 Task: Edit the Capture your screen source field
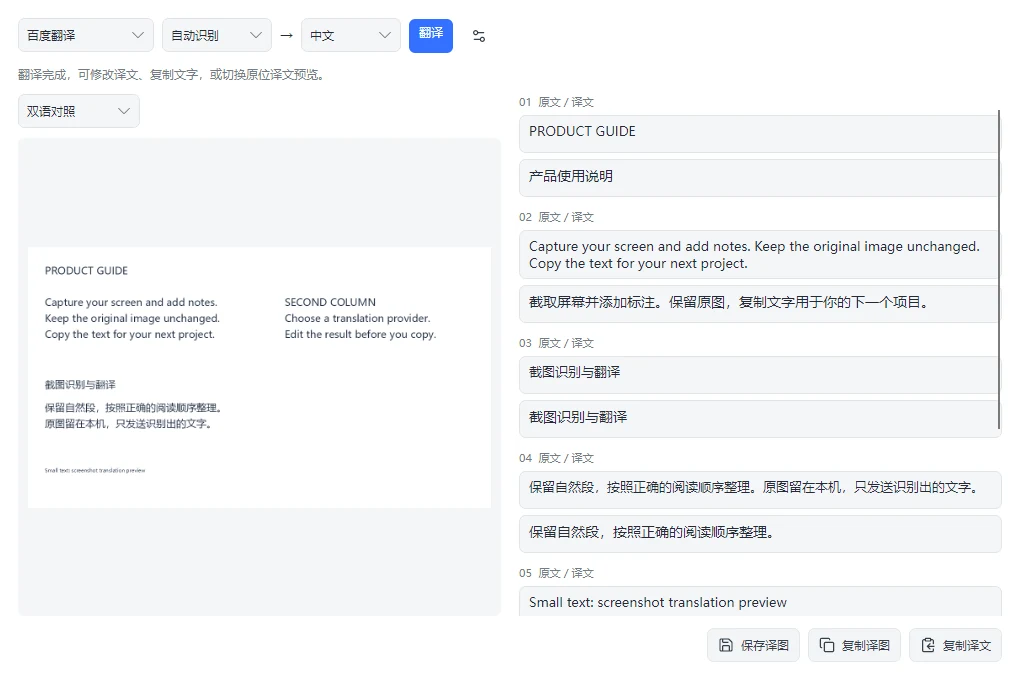click(x=758, y=254)
